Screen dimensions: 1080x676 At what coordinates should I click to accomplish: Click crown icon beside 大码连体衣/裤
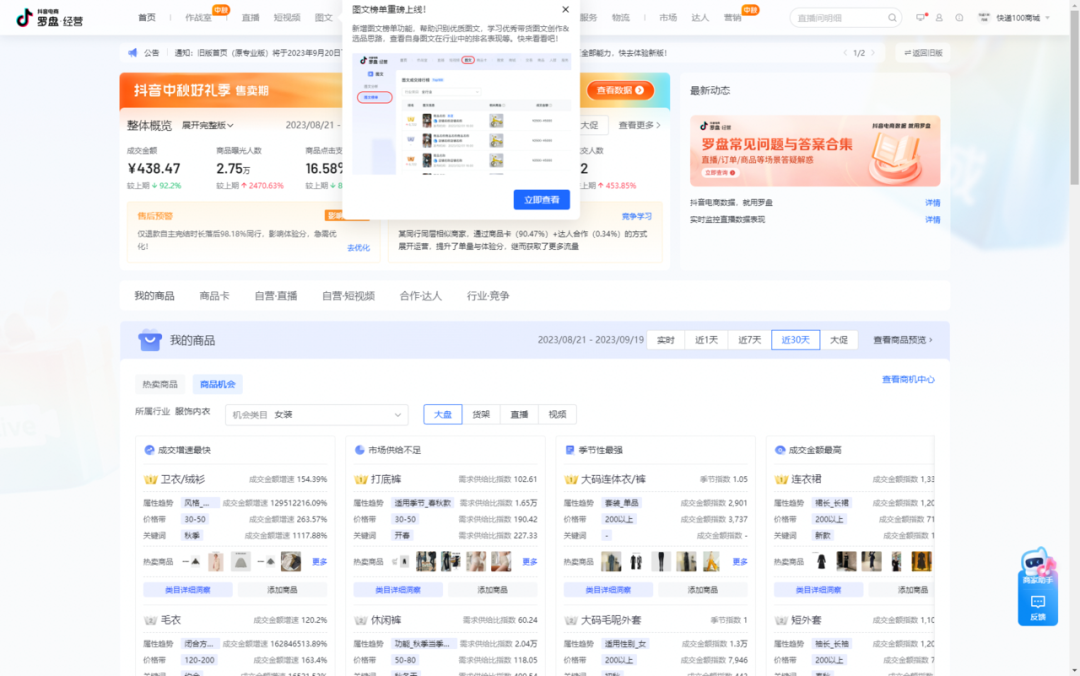(x=570, y=479)
